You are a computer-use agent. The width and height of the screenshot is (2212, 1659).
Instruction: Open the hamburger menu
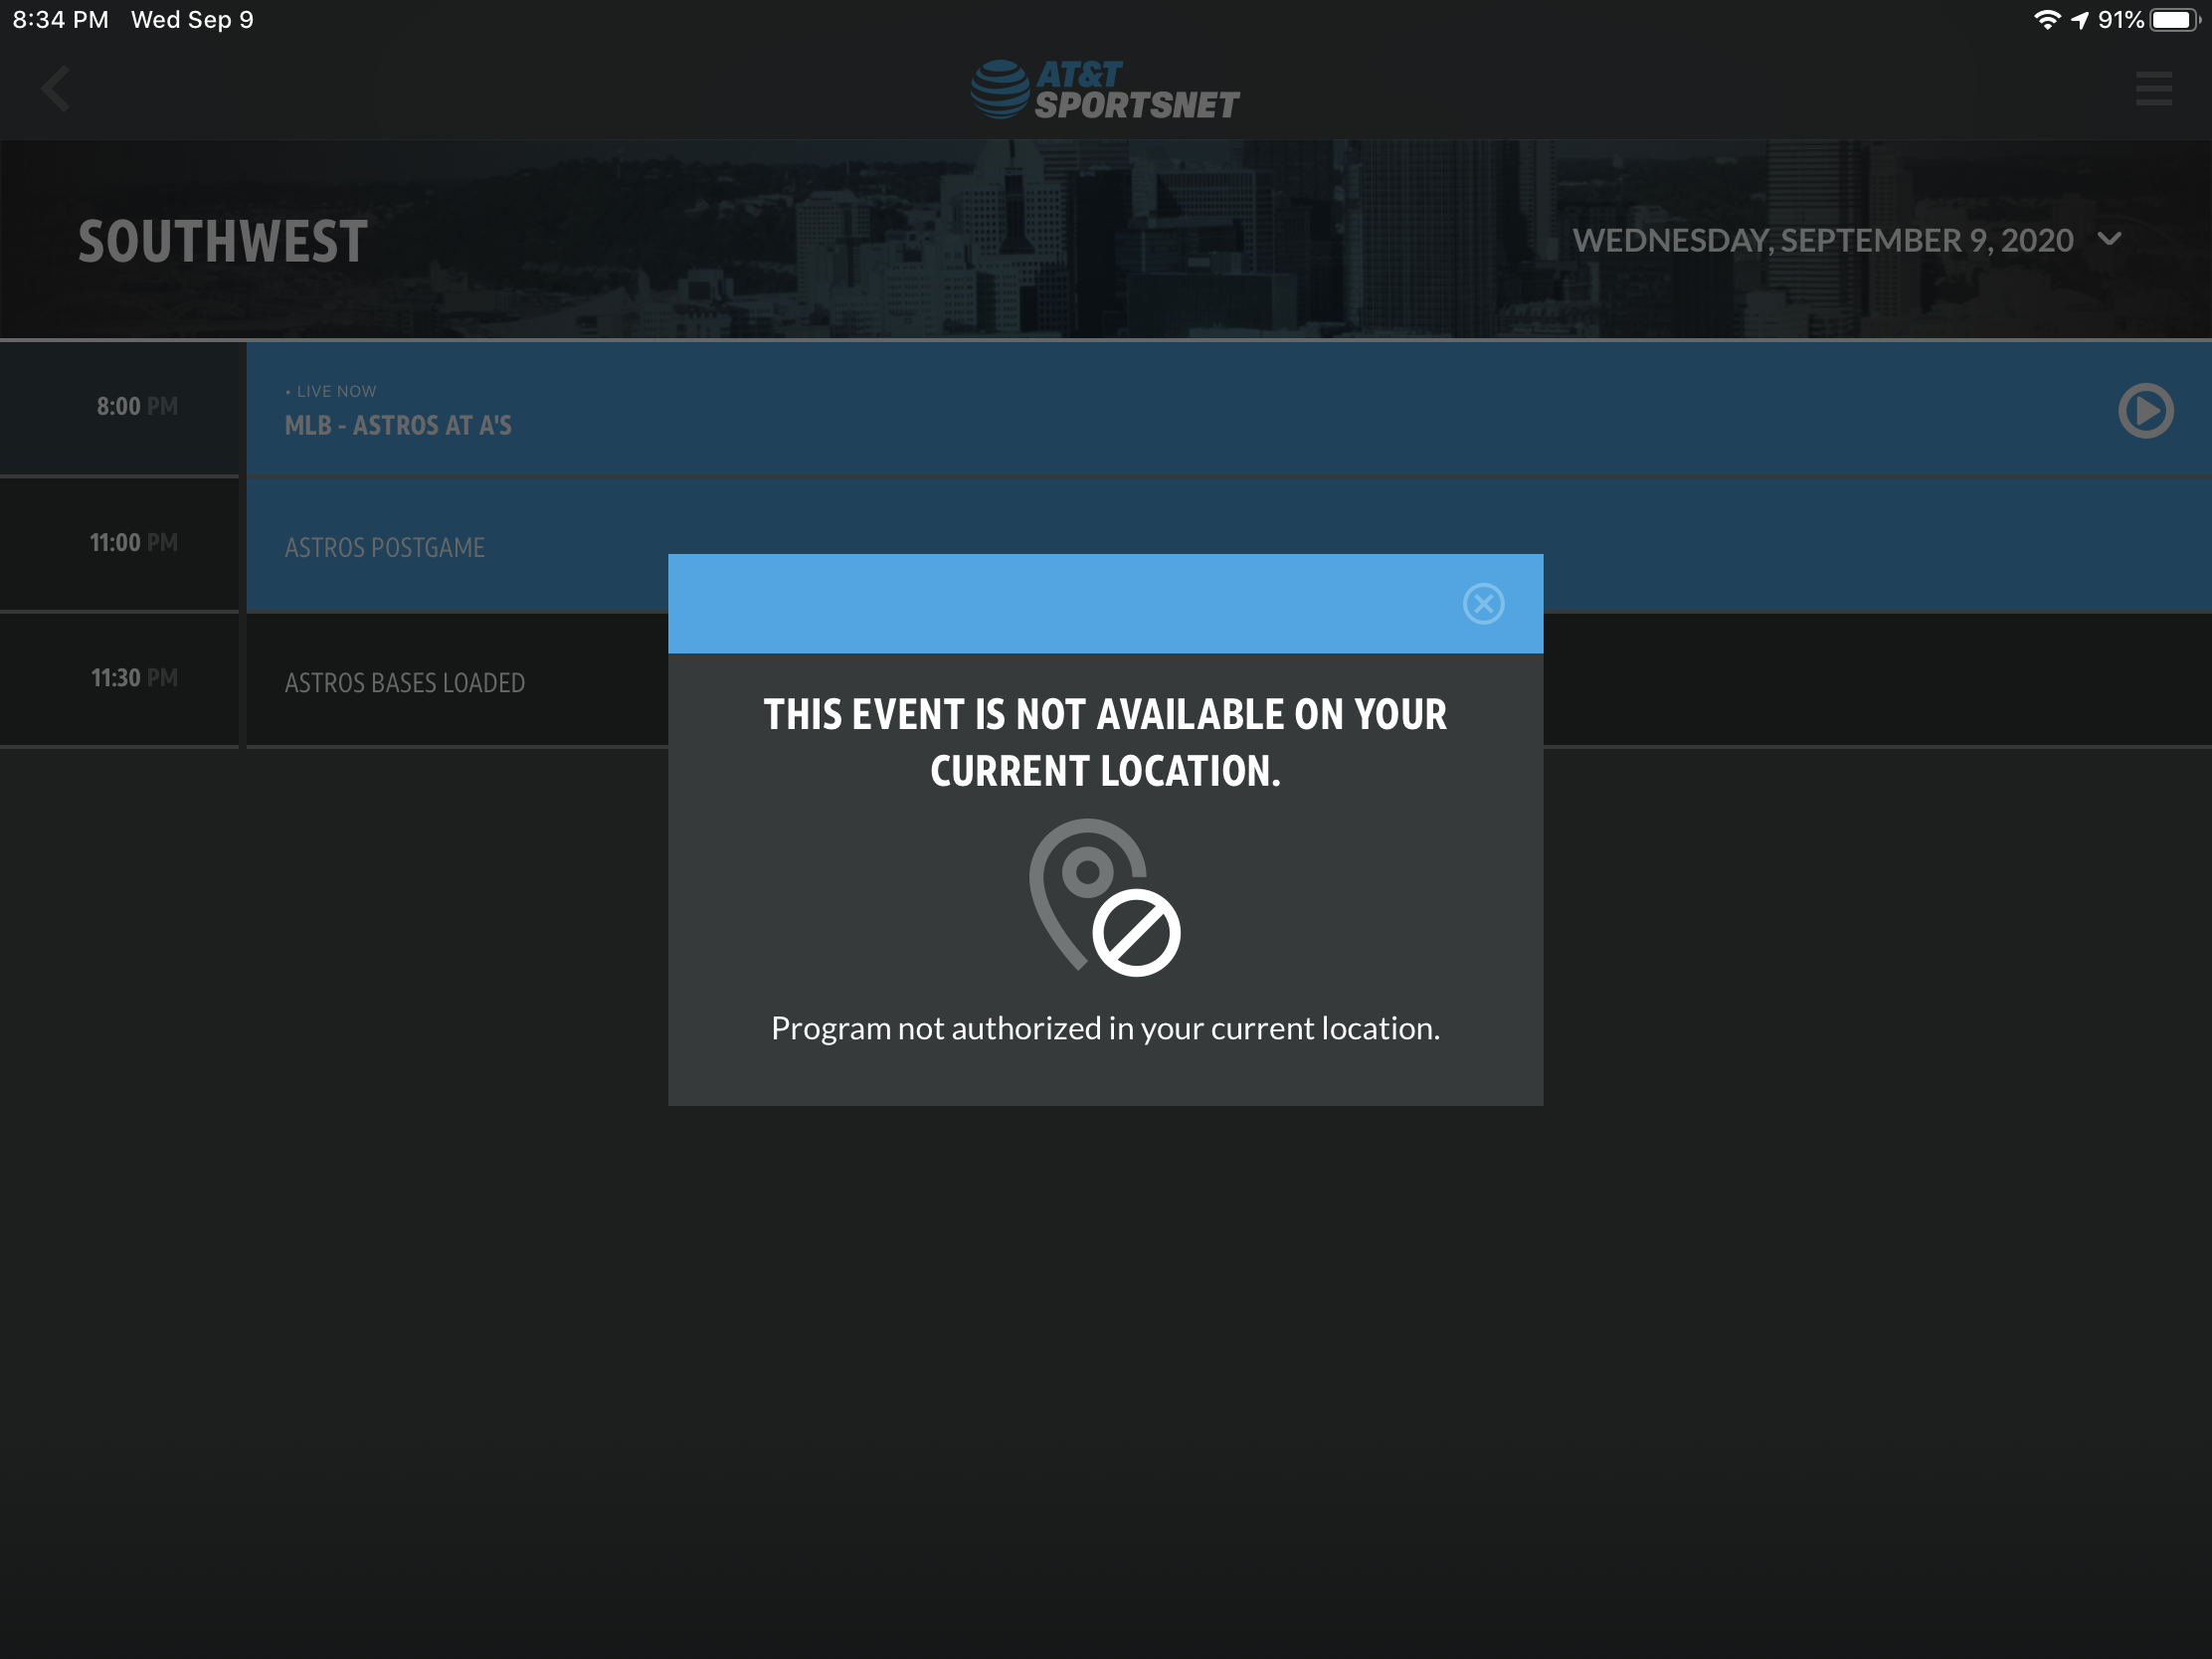pyautogui.click(x=2152, y=89)
